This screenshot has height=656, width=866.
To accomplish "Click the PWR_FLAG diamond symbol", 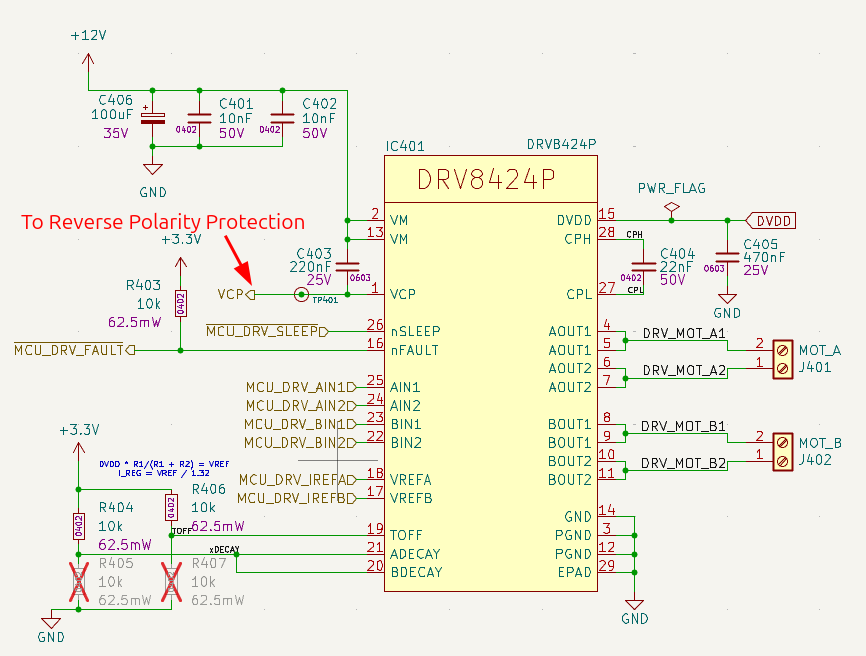I will pyautogui.click(x=672, y=209).
